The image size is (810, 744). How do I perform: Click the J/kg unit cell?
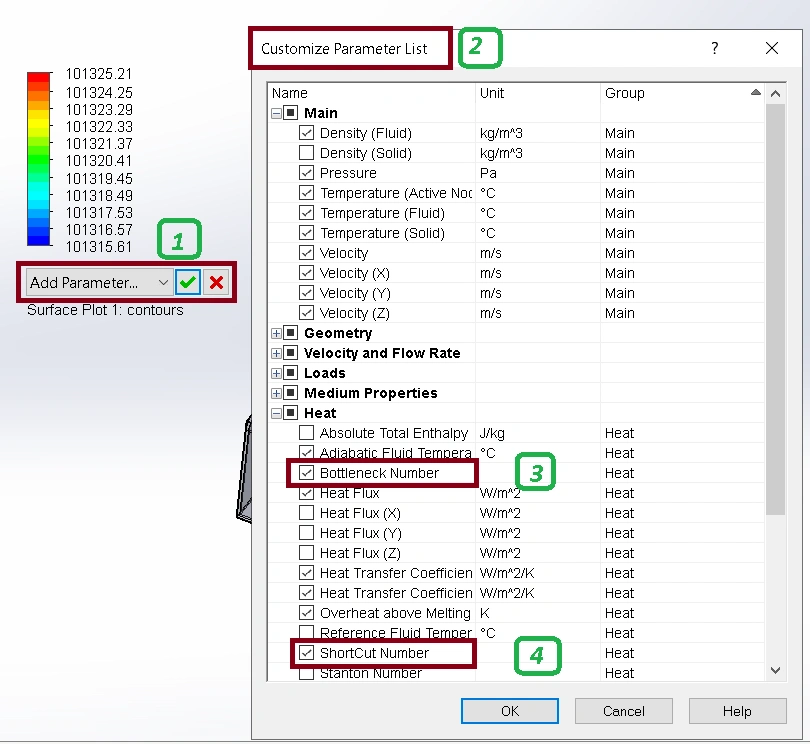(x=492, y=433)
